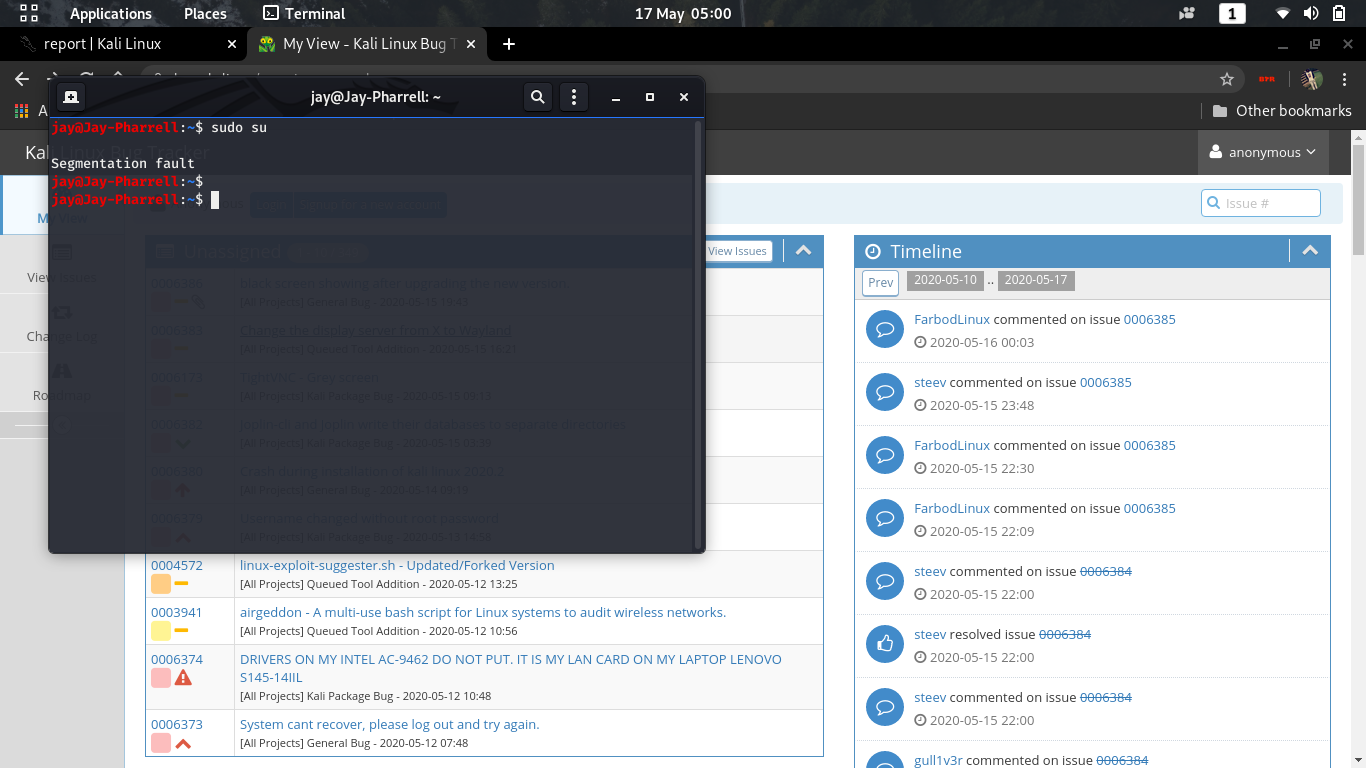Viewport: 1366px width, 768px height.
Task: Click the red warning priority icon for issue 0006374
Action: click(x=183, y=678)
